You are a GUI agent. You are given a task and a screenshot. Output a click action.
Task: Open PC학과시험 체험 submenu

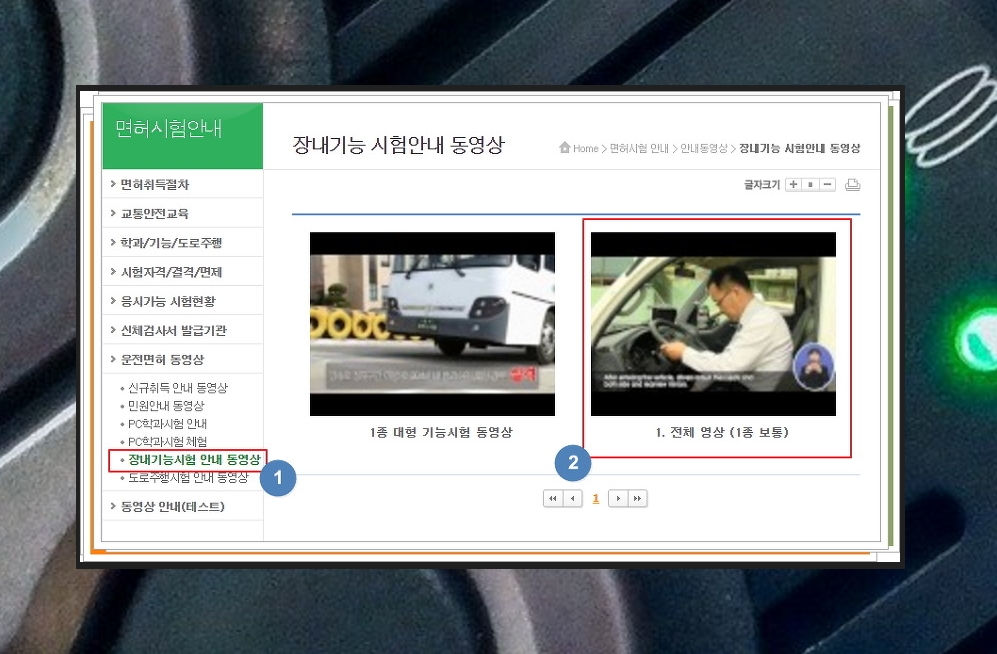[x=167, y=441]
